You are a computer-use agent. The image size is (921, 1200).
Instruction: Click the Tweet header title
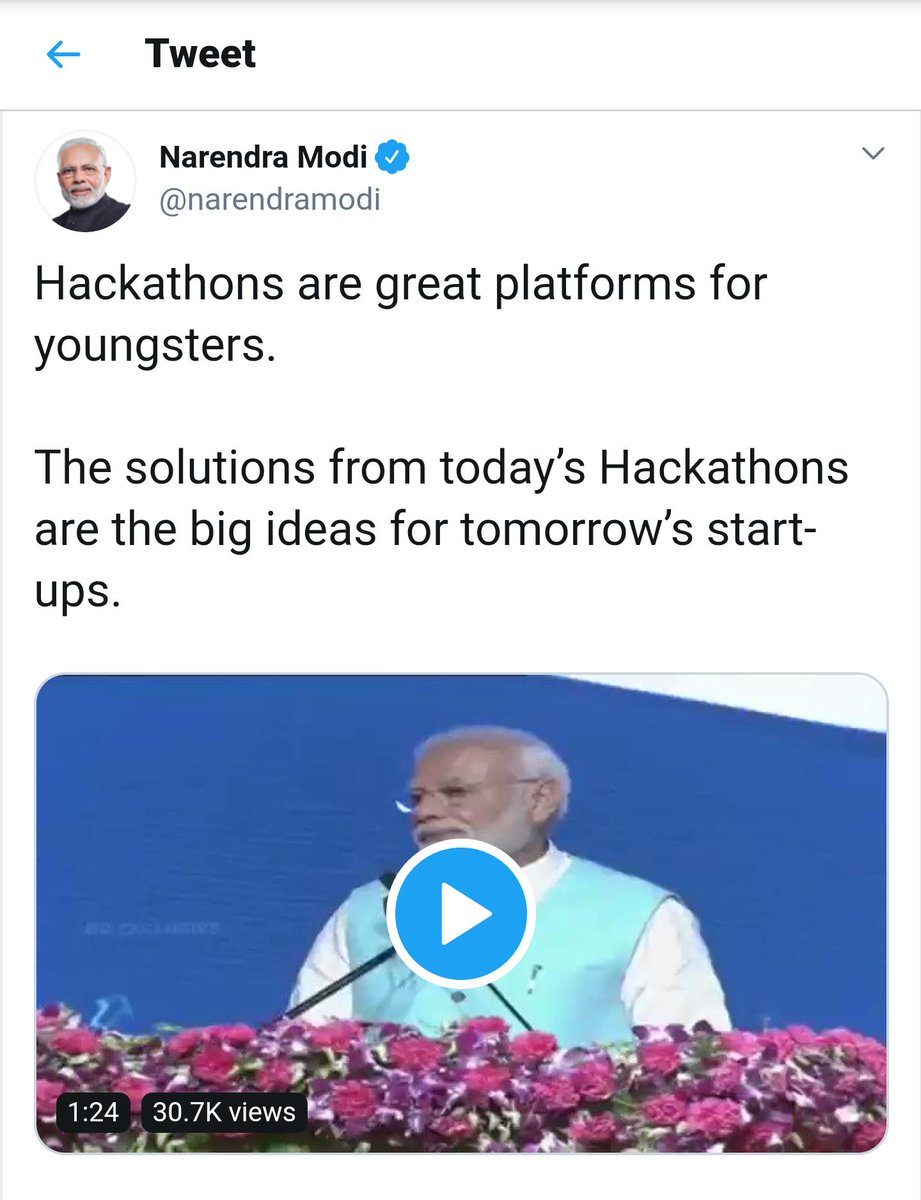pos(200,53)
